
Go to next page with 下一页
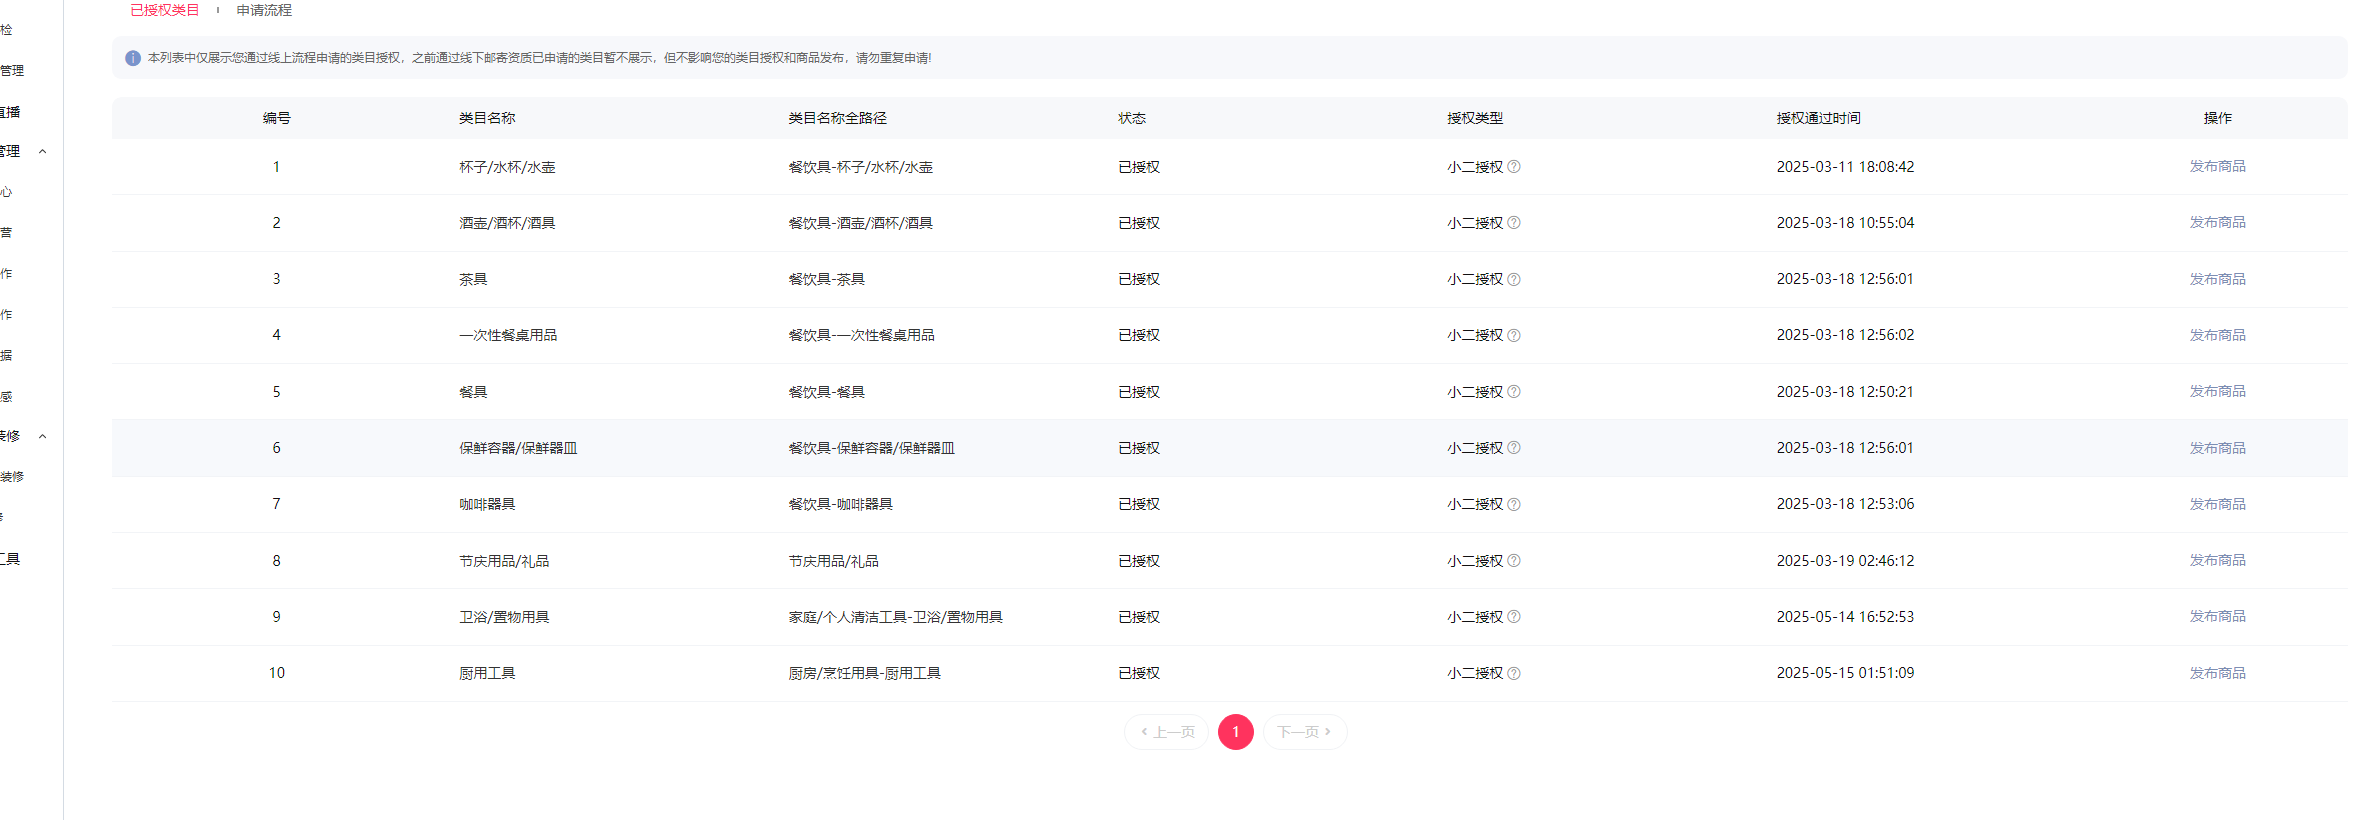coord(1304,732)
